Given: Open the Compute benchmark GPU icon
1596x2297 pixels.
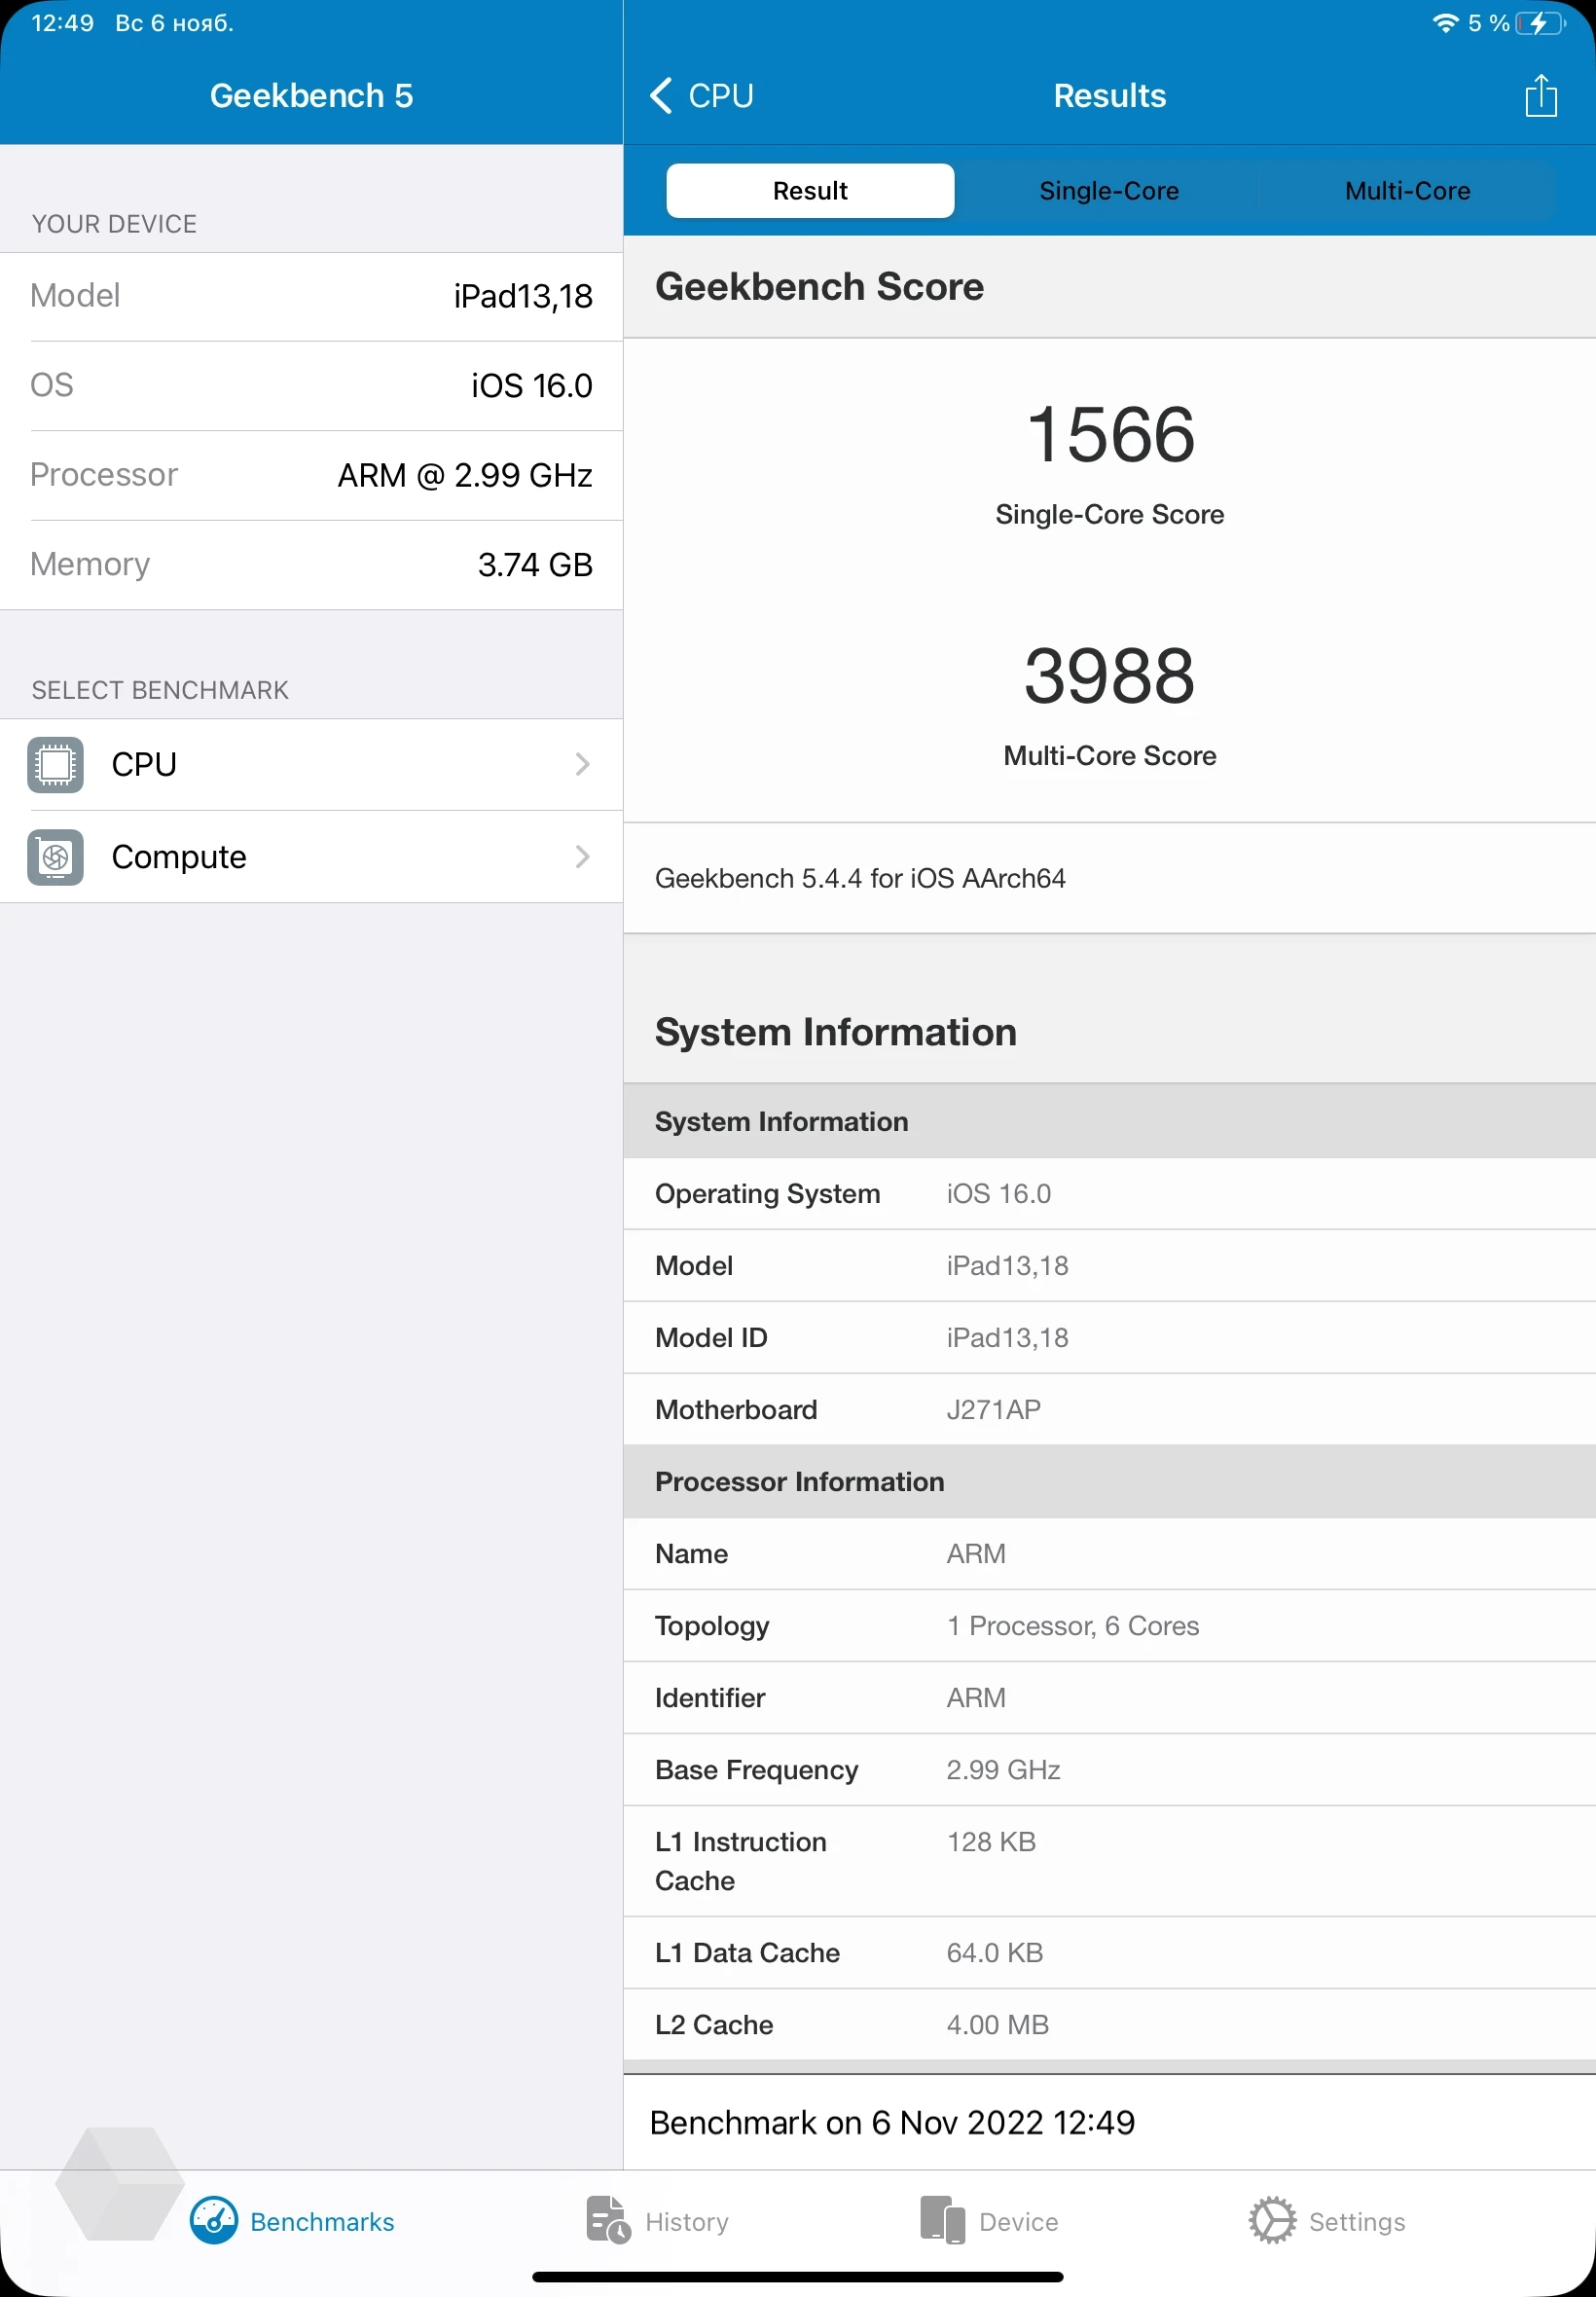Looking at the screenshot, I should coord(55,857).
